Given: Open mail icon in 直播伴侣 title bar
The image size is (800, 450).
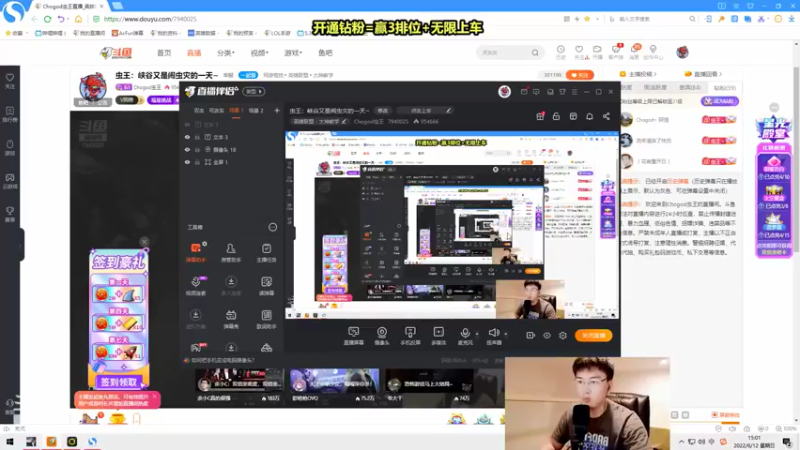Looking at the screenshot, I should coord(524,92).
